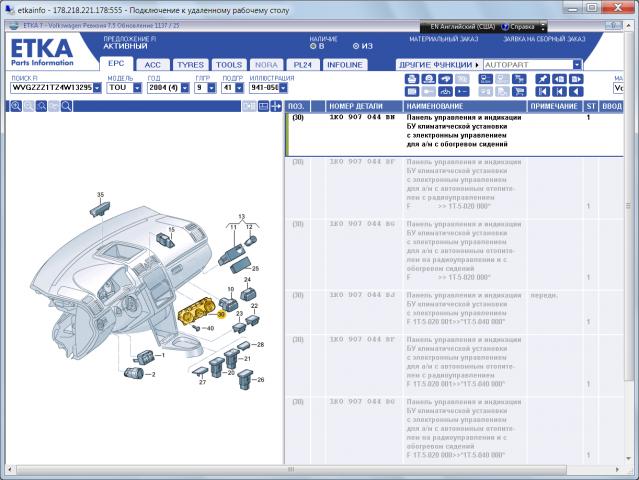
Task: Click the split layout view icon
Action: tap(263, 106)
